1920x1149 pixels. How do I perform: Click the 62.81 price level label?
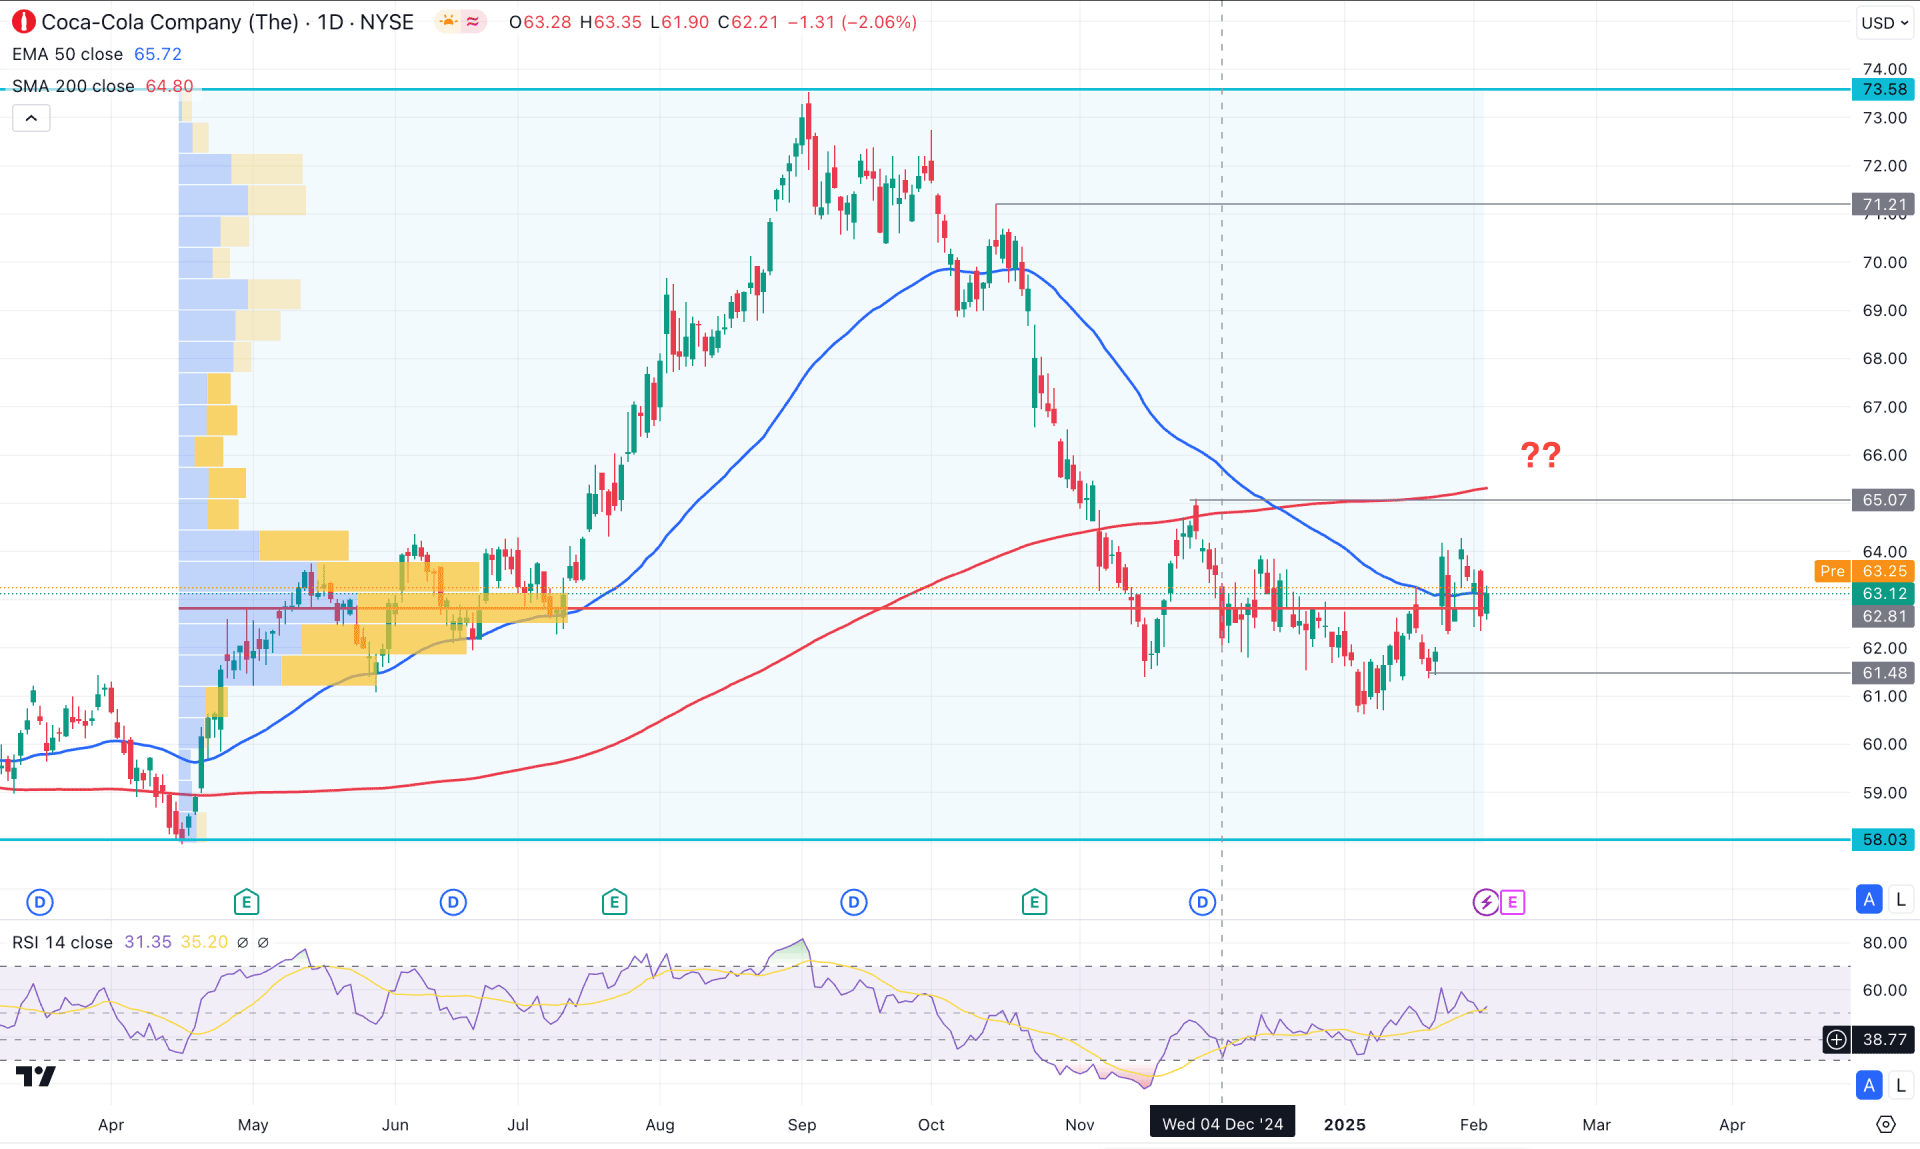pos(1884,616)
